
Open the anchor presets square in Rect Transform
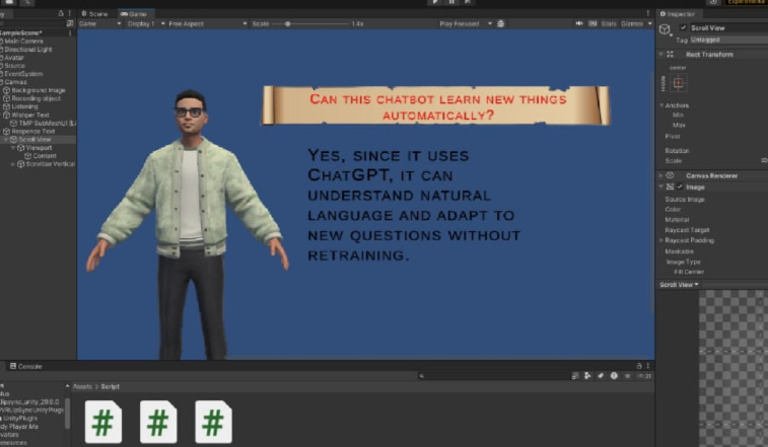point(678,83)
